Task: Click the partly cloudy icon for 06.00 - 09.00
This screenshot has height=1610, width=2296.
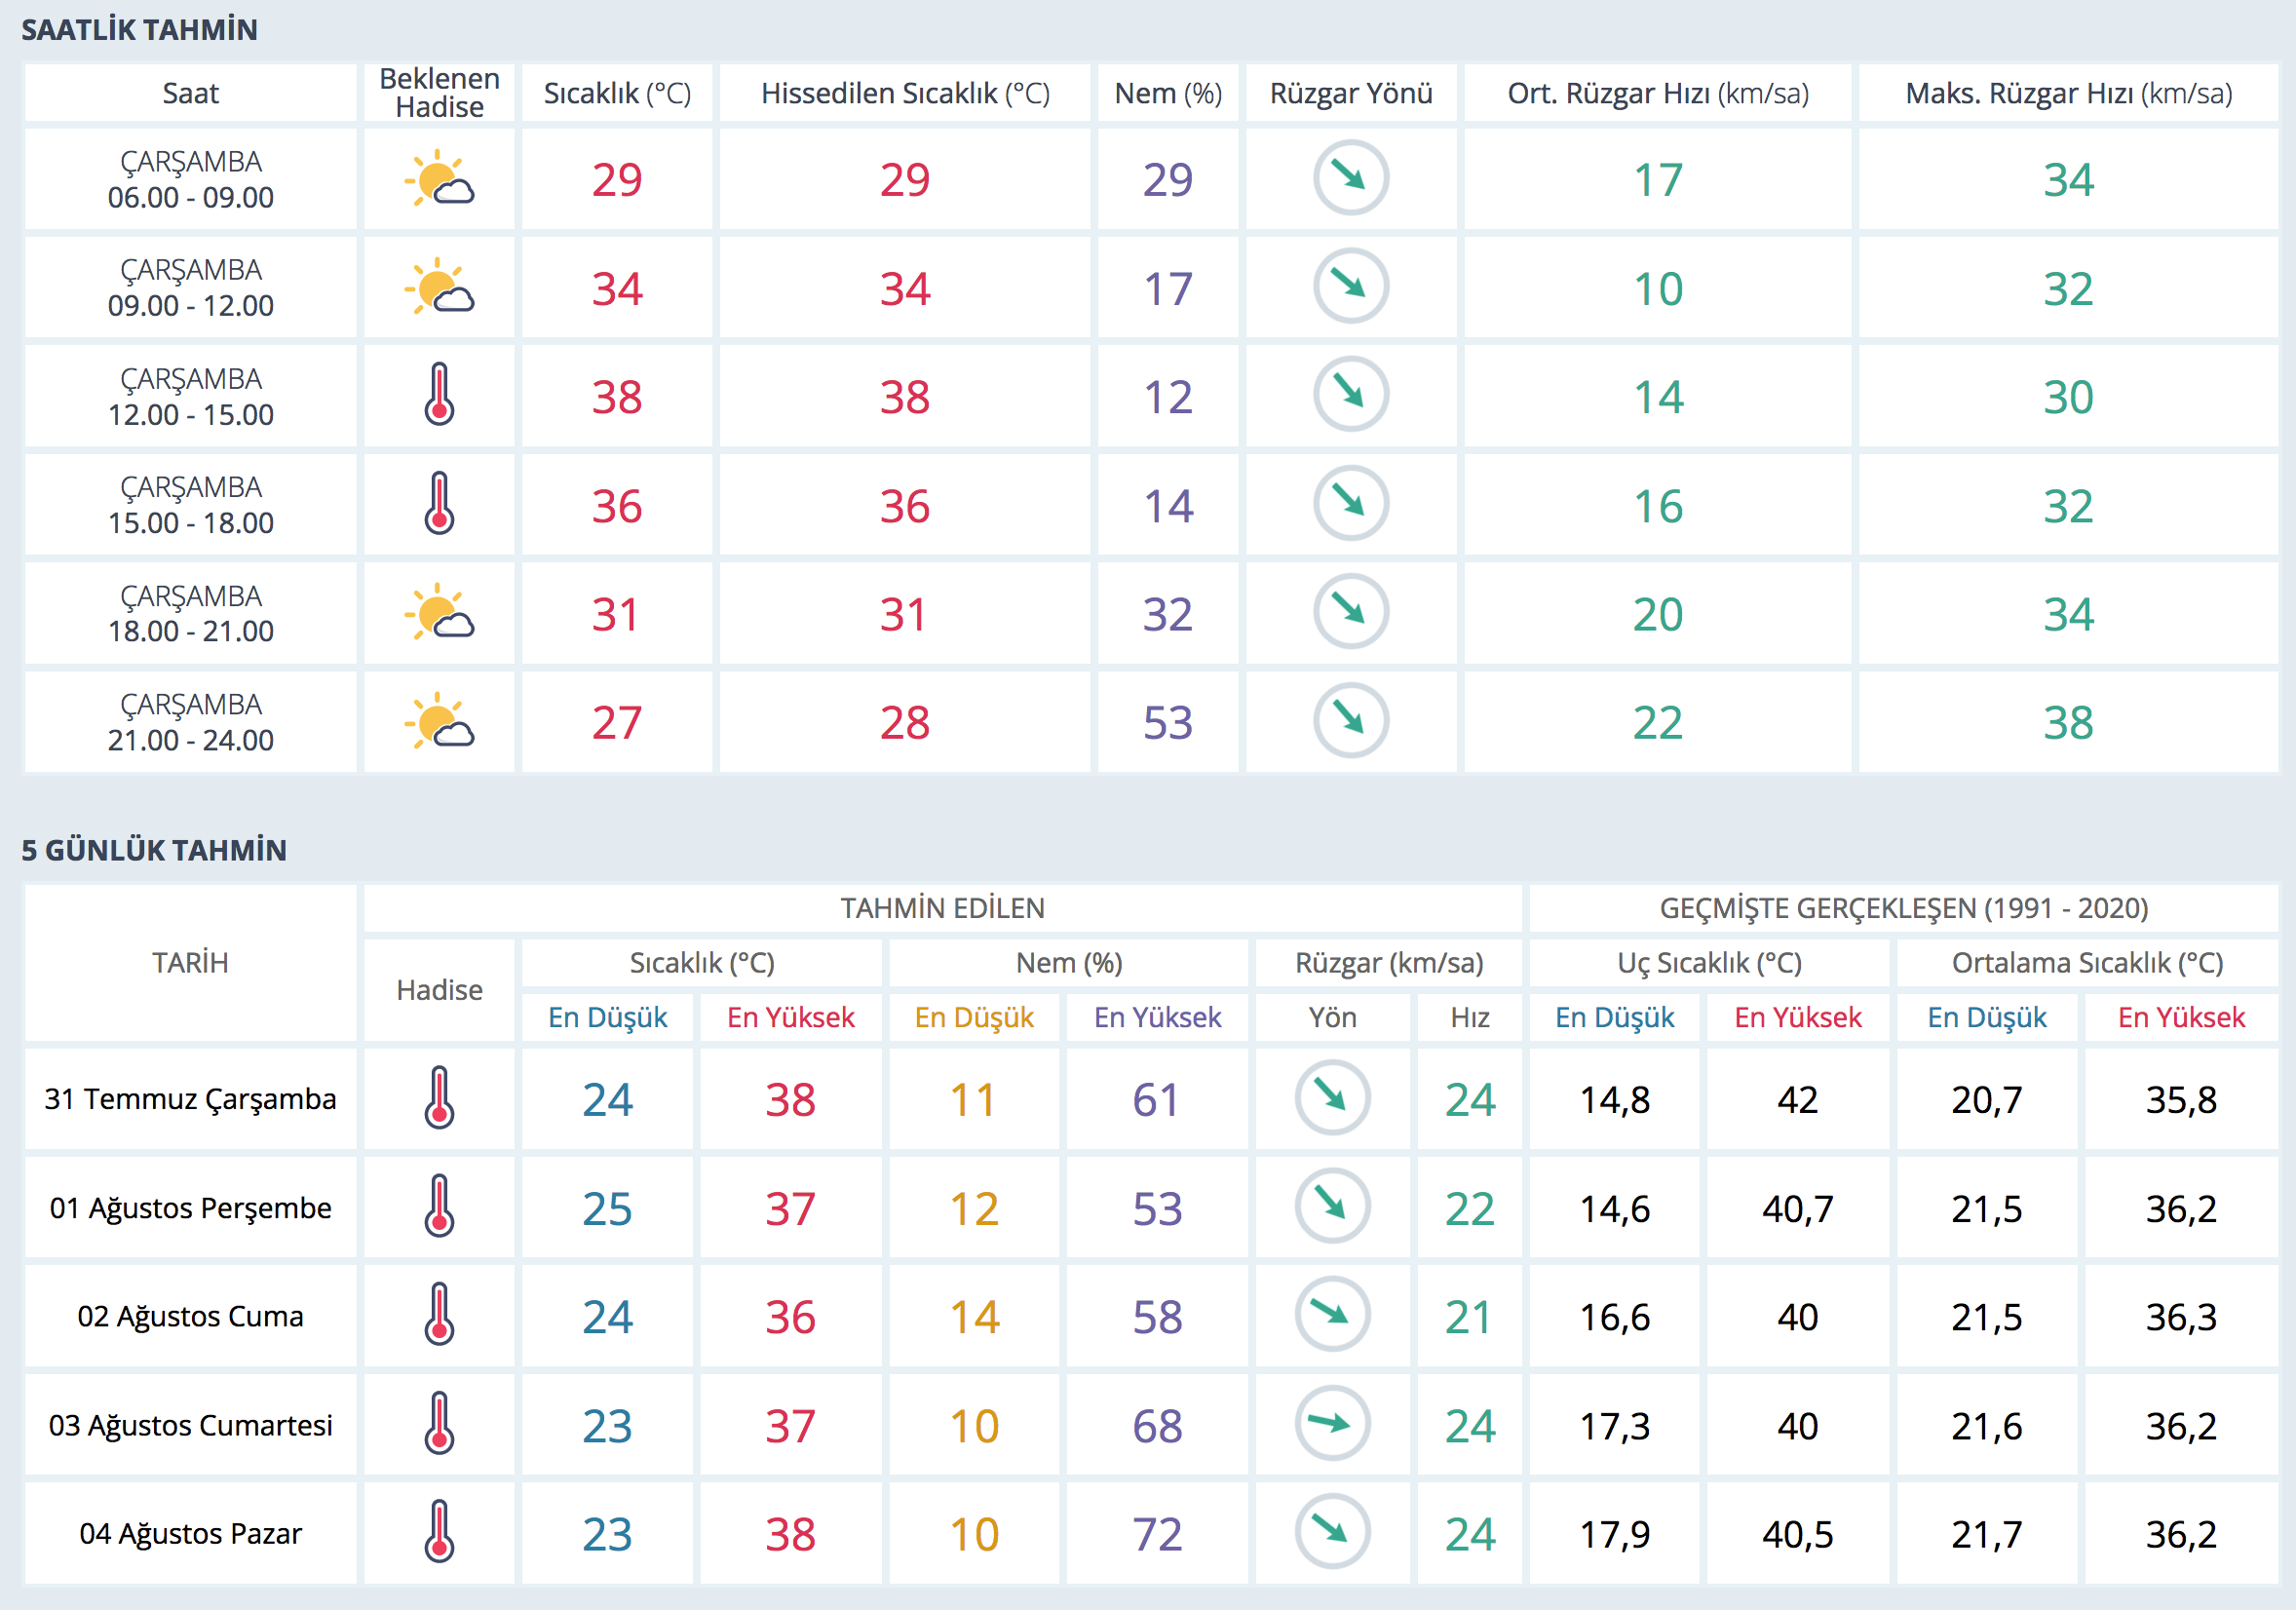Action: pos(439,179)
